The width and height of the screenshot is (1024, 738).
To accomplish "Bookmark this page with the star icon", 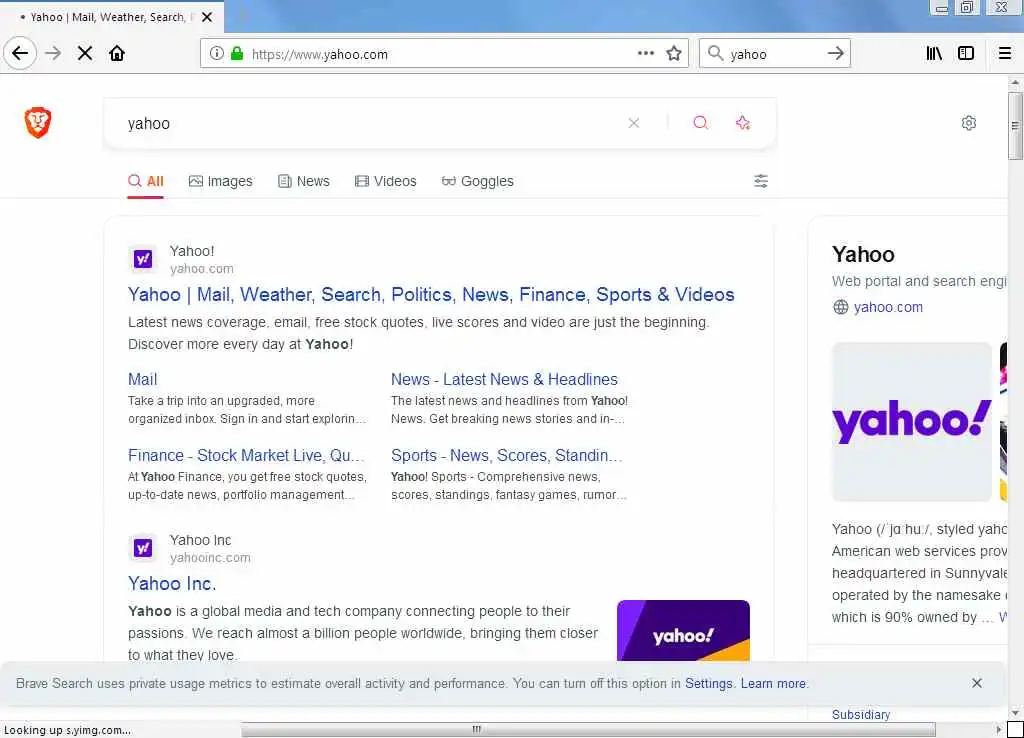I will (x=674, y=54).
